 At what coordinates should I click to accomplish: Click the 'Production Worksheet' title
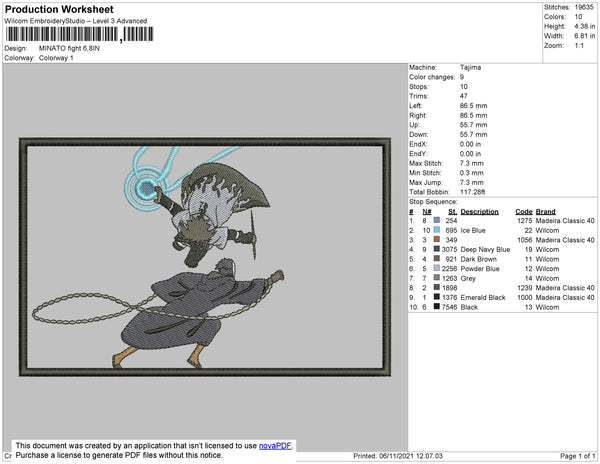pos(59,10)
